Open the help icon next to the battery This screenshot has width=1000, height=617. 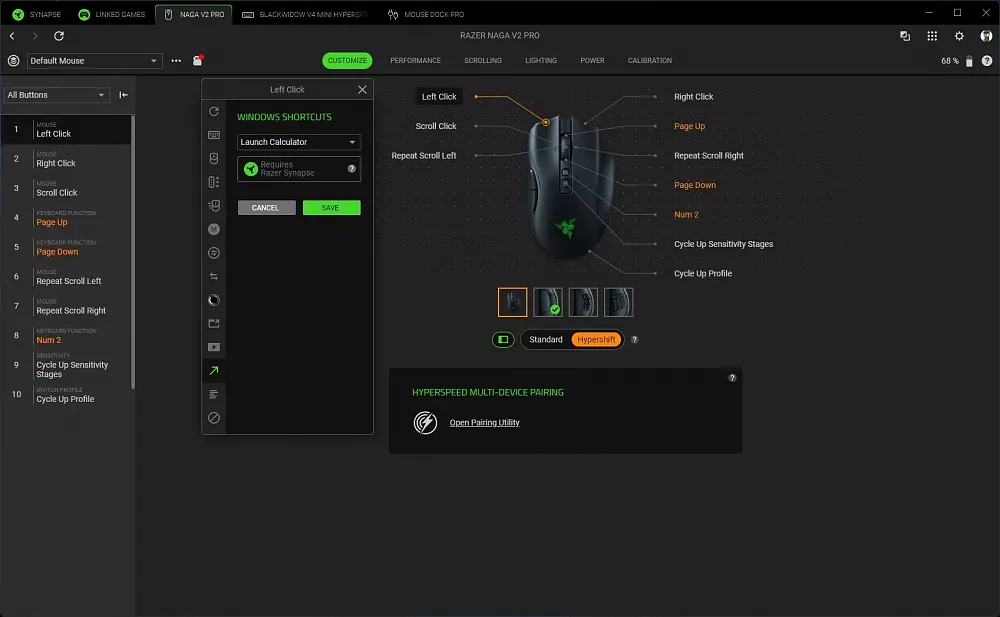pyautogui.click(x=987, y=61)
